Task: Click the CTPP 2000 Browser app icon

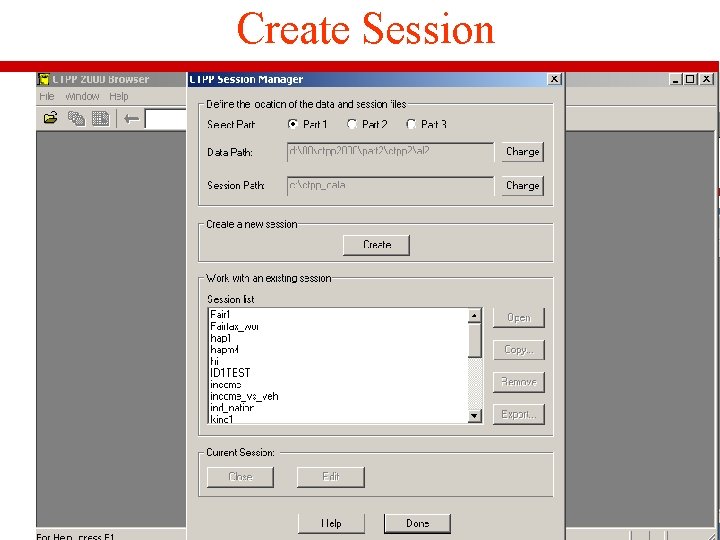Action: (44, 79)
